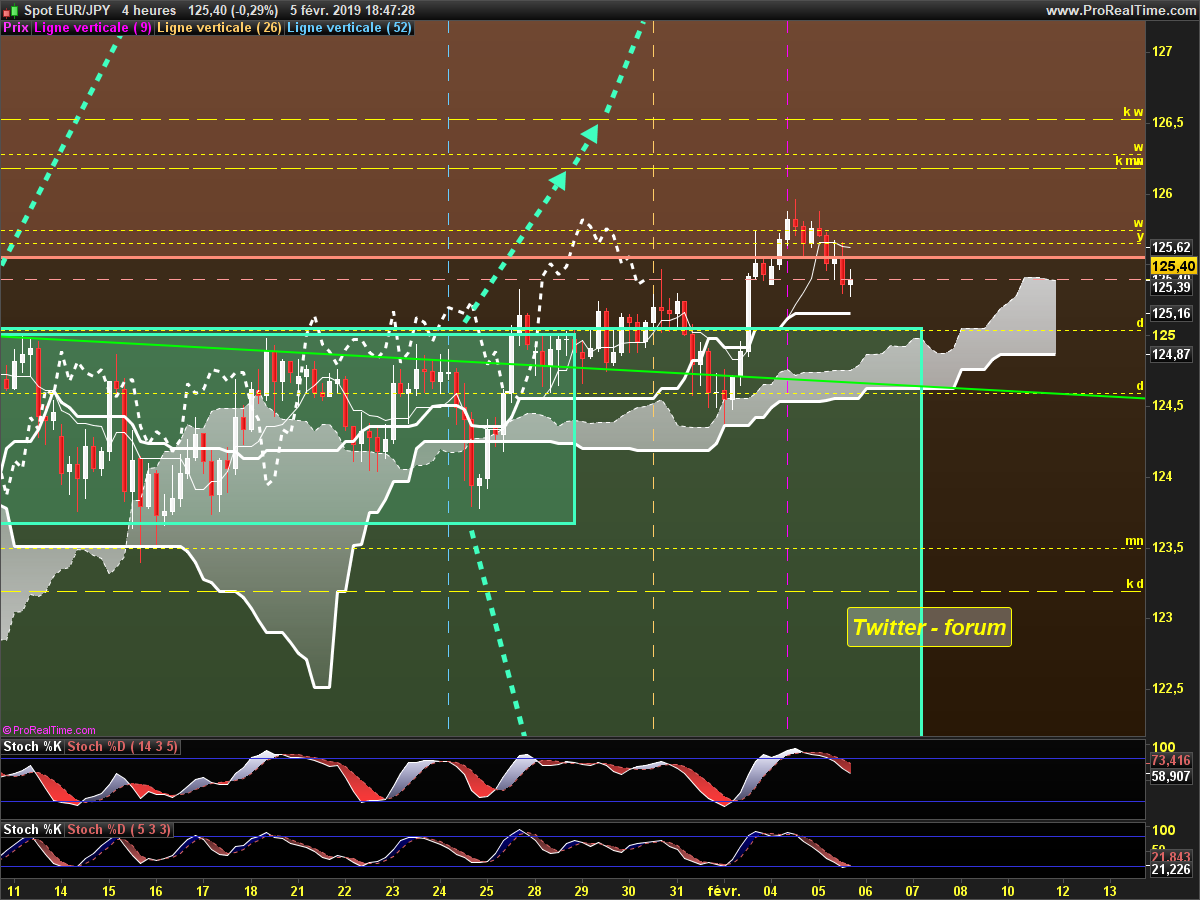
Task: Select Stoch %D (5 3 3) label
Action: [x=119, y=829]
